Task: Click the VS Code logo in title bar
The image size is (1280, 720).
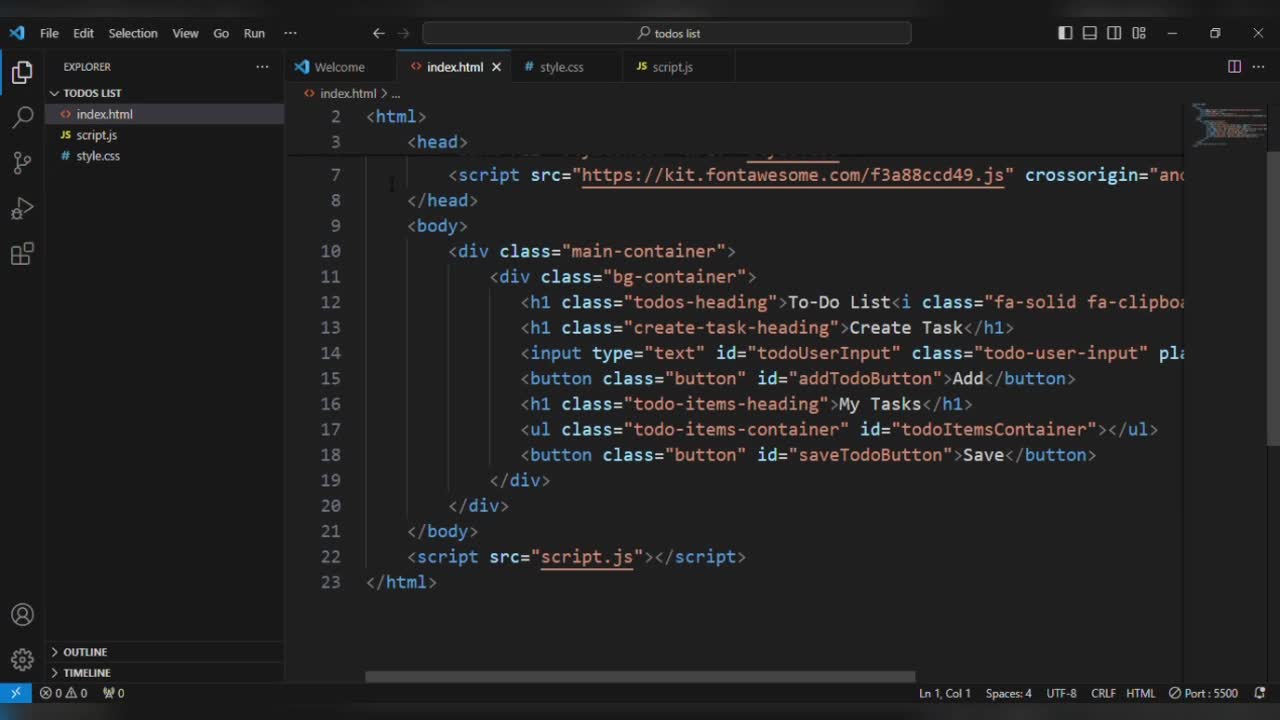Action: pos(16,33)
